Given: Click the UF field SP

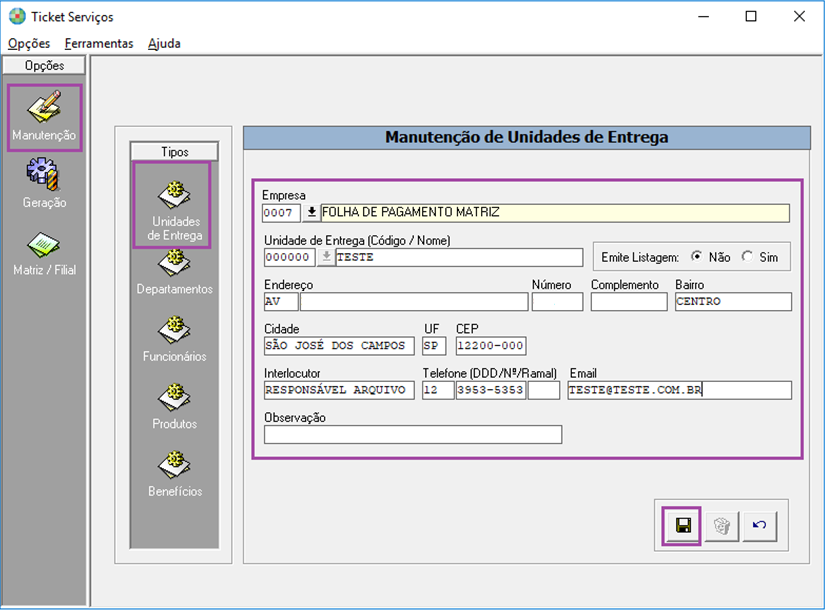Looking at the screenshot, I should (434, 346).
